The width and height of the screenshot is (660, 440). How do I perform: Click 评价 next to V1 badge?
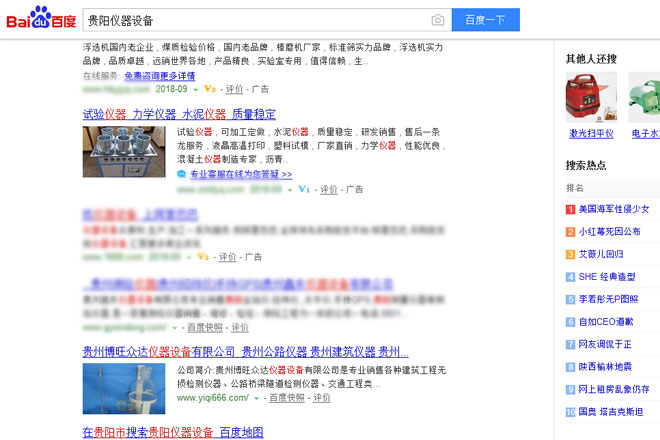tap(328, 189)
